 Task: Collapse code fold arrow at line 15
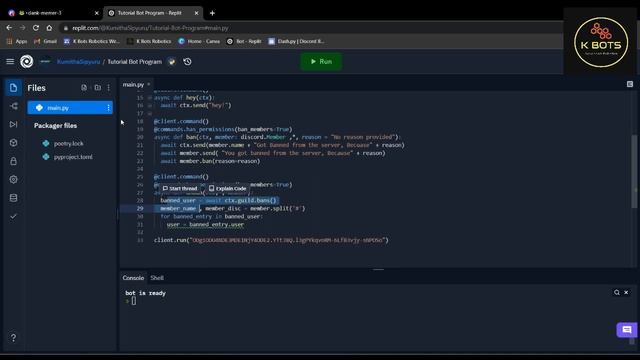pyautogui.click(x=149, y=98)
